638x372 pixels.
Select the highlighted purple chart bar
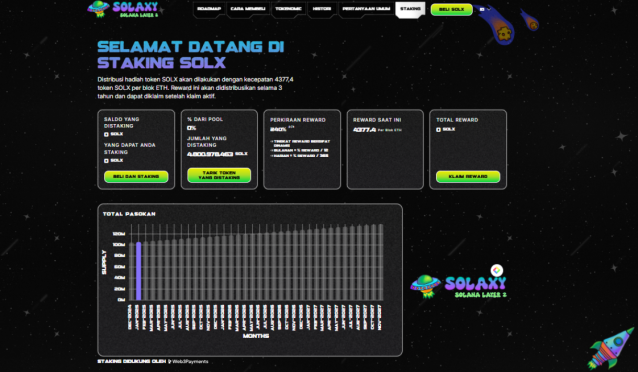coord(139,271)
